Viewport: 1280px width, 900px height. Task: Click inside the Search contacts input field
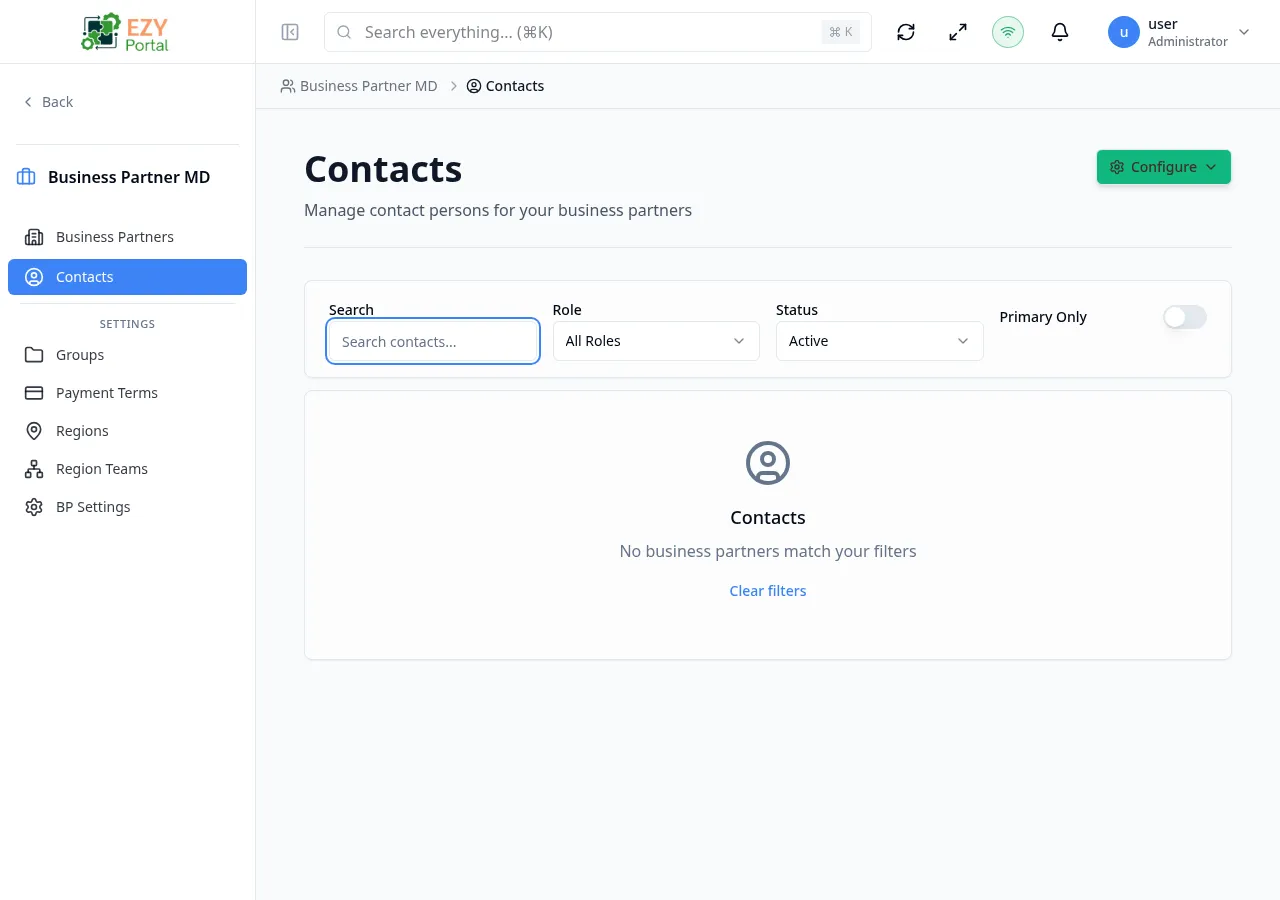pyautogui.click(x=432, y=341)
